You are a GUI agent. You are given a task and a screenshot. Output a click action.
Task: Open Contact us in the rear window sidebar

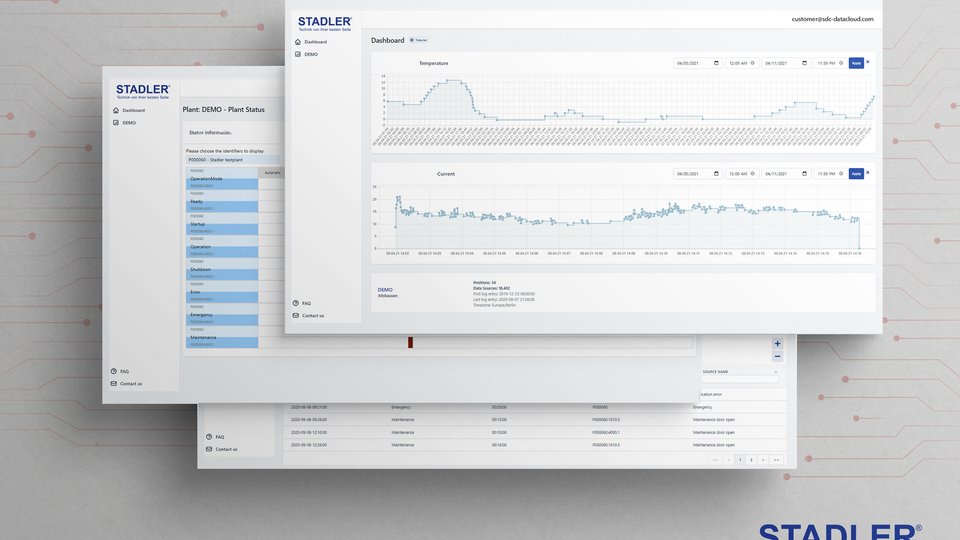227,449
